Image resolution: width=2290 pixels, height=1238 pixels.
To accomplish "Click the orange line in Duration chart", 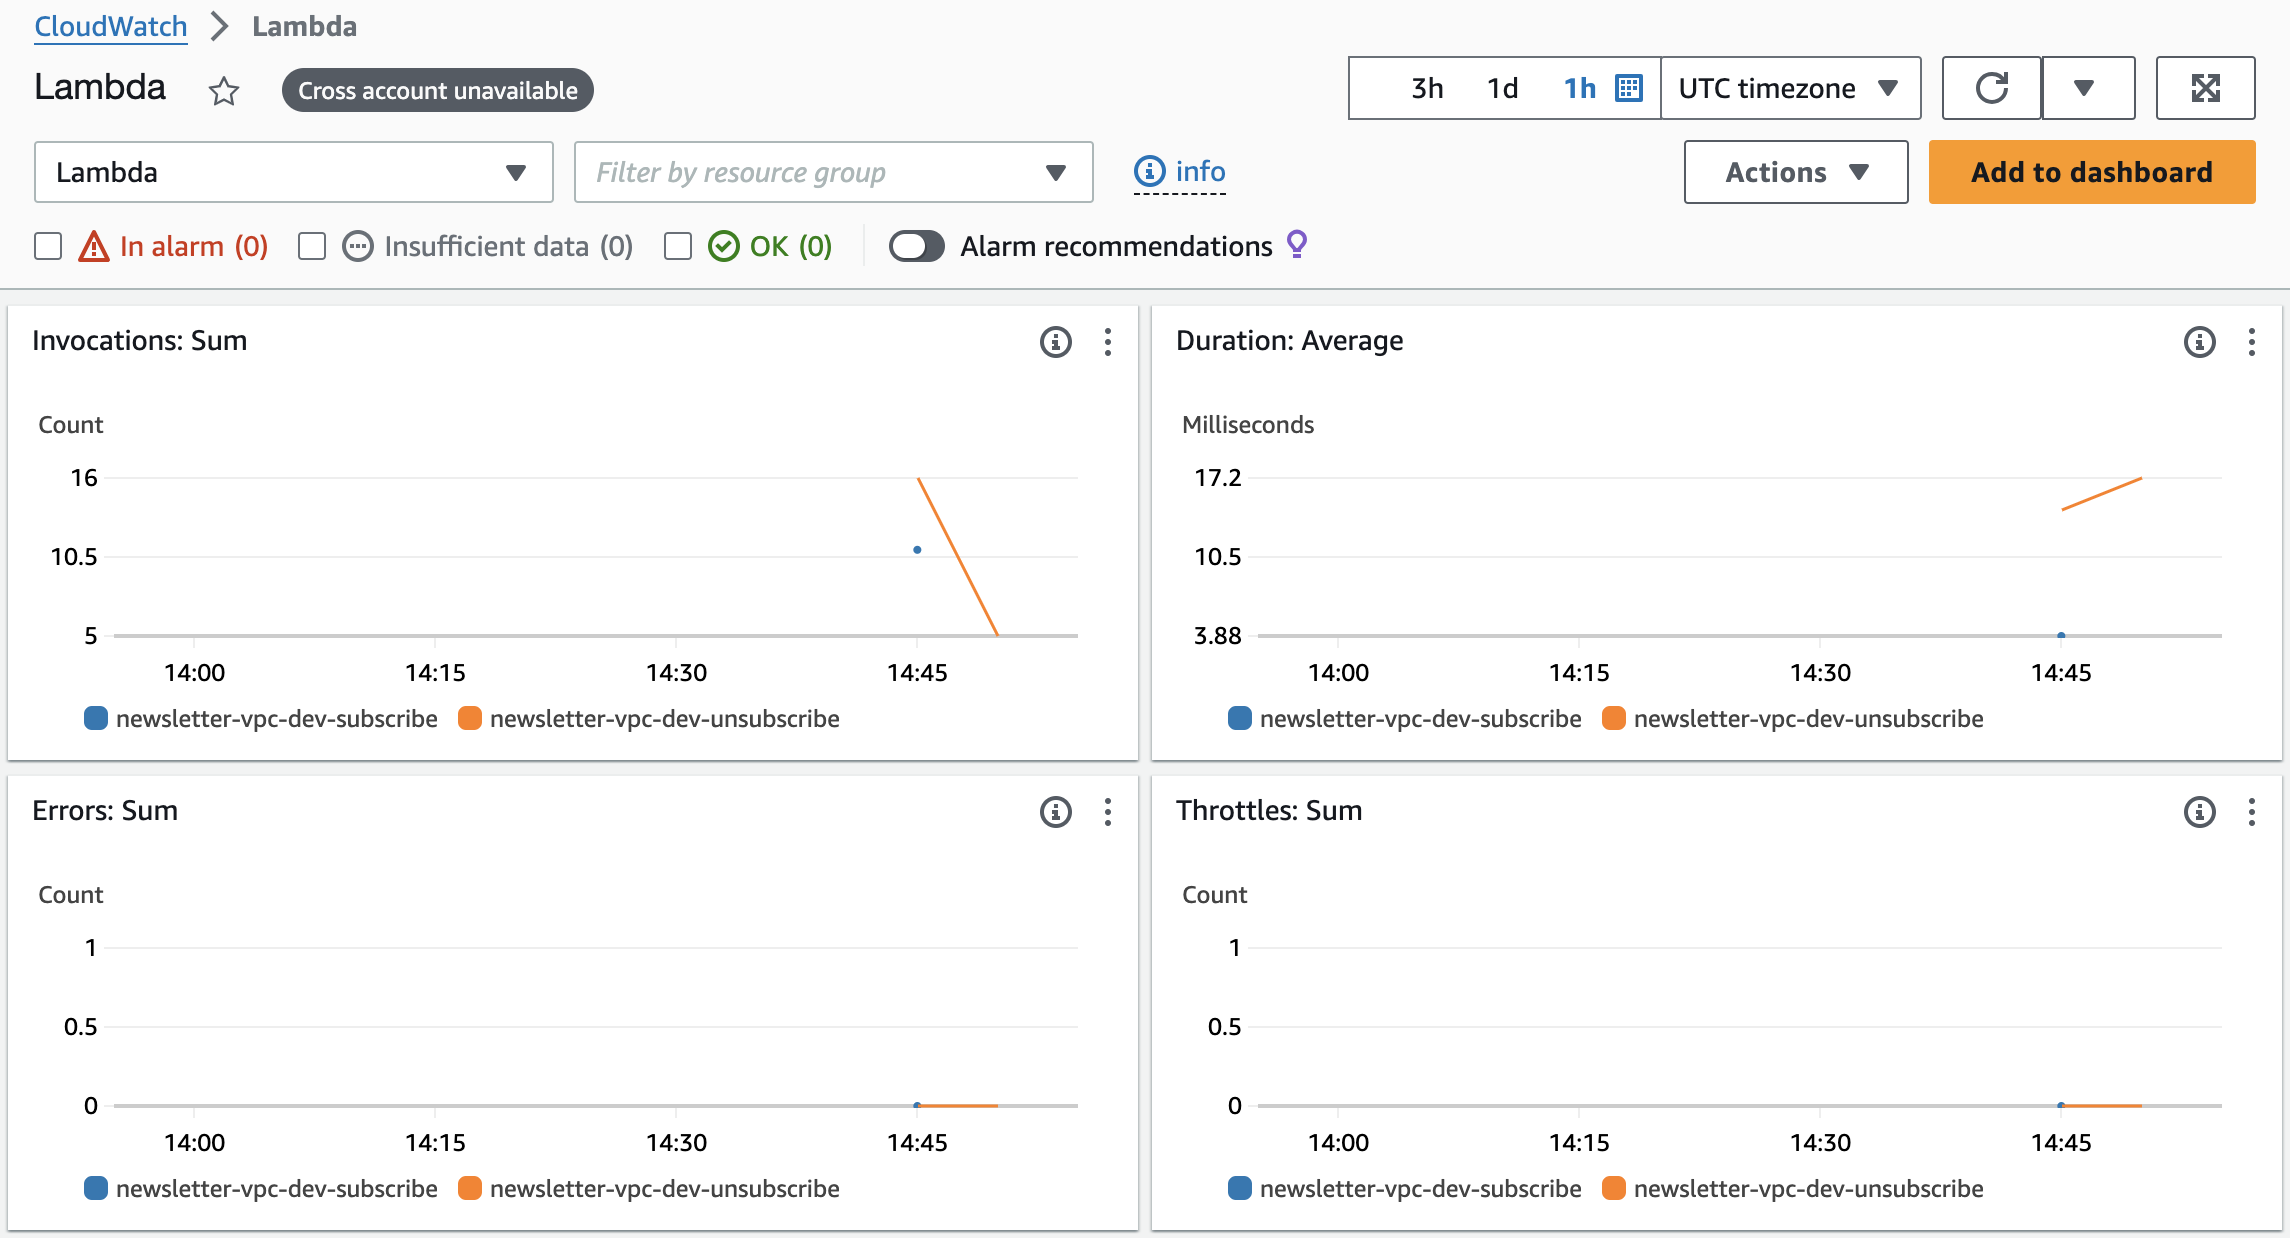I will 2101,494.
